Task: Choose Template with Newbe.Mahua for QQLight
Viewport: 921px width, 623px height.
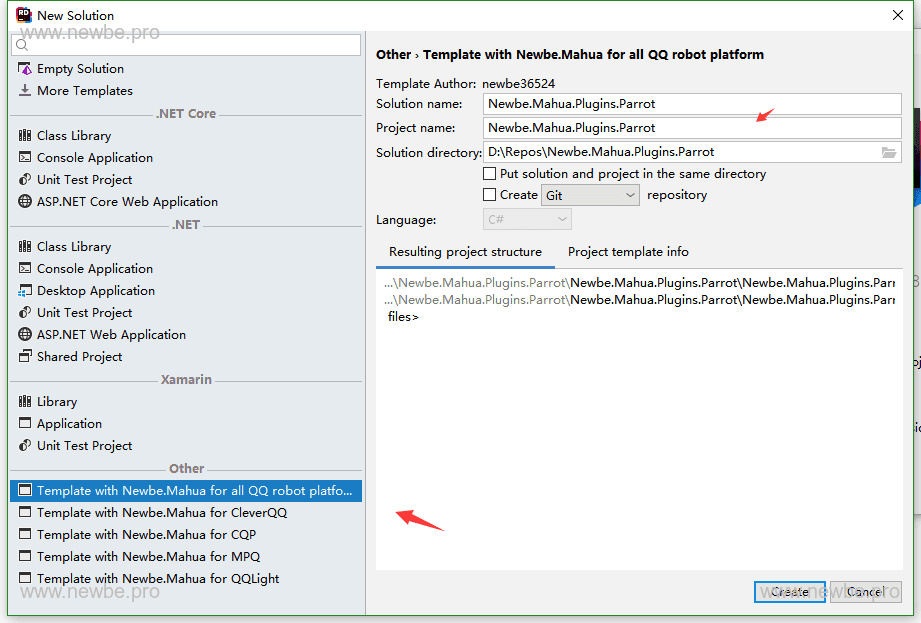Action: pos(158,579)
